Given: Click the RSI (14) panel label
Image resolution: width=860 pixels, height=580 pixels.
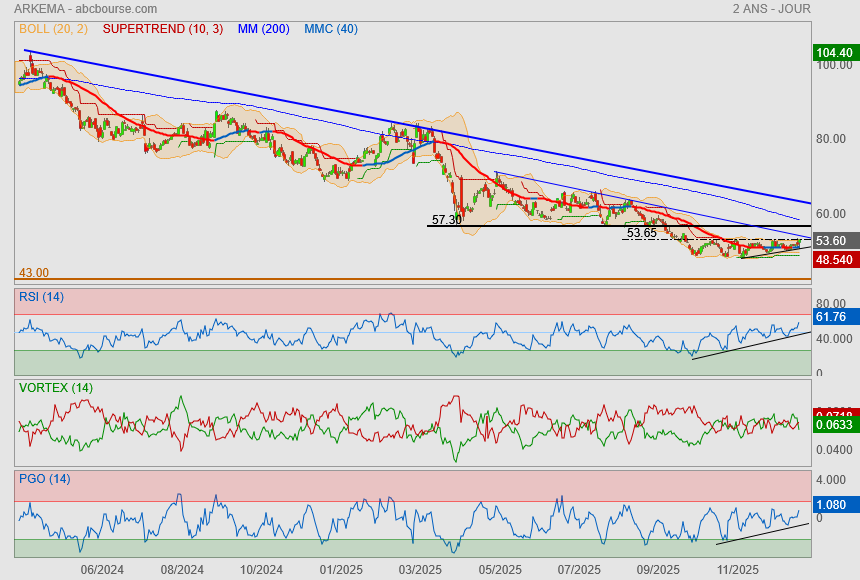Looking at the screenshot, I should 41,296.
